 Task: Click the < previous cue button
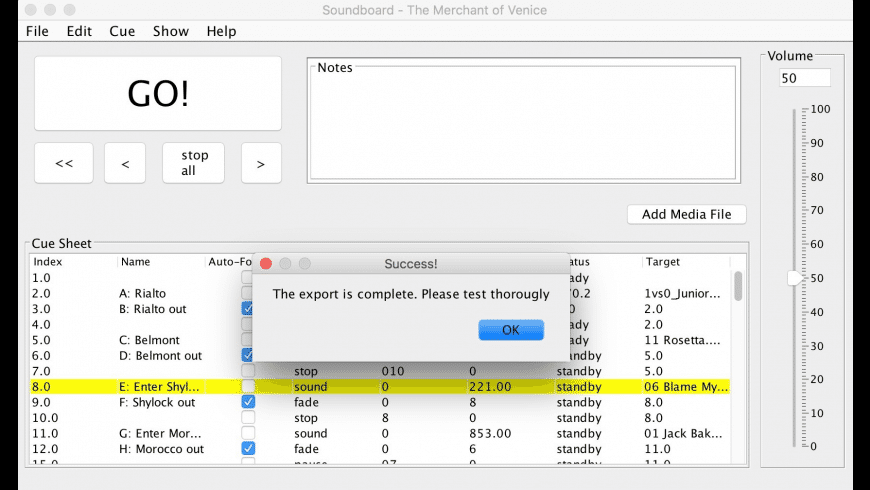(125, 163)
